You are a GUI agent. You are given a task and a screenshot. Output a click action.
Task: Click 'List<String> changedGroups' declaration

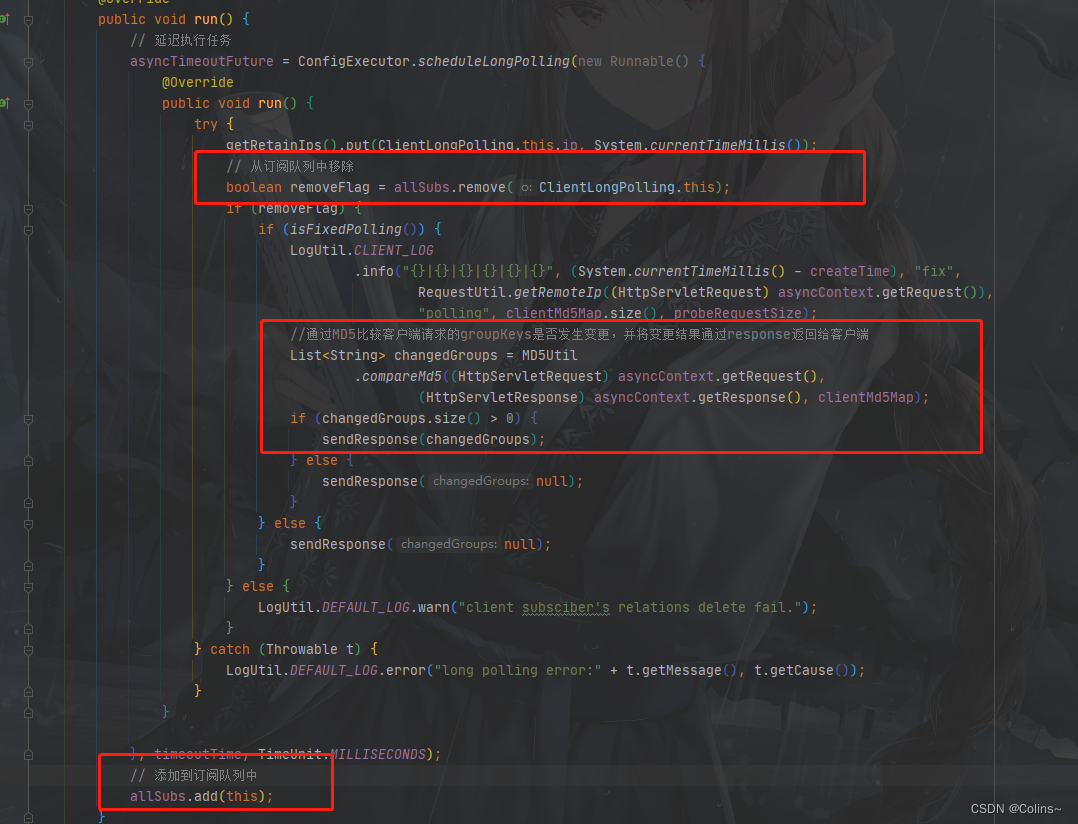[393, 355]
